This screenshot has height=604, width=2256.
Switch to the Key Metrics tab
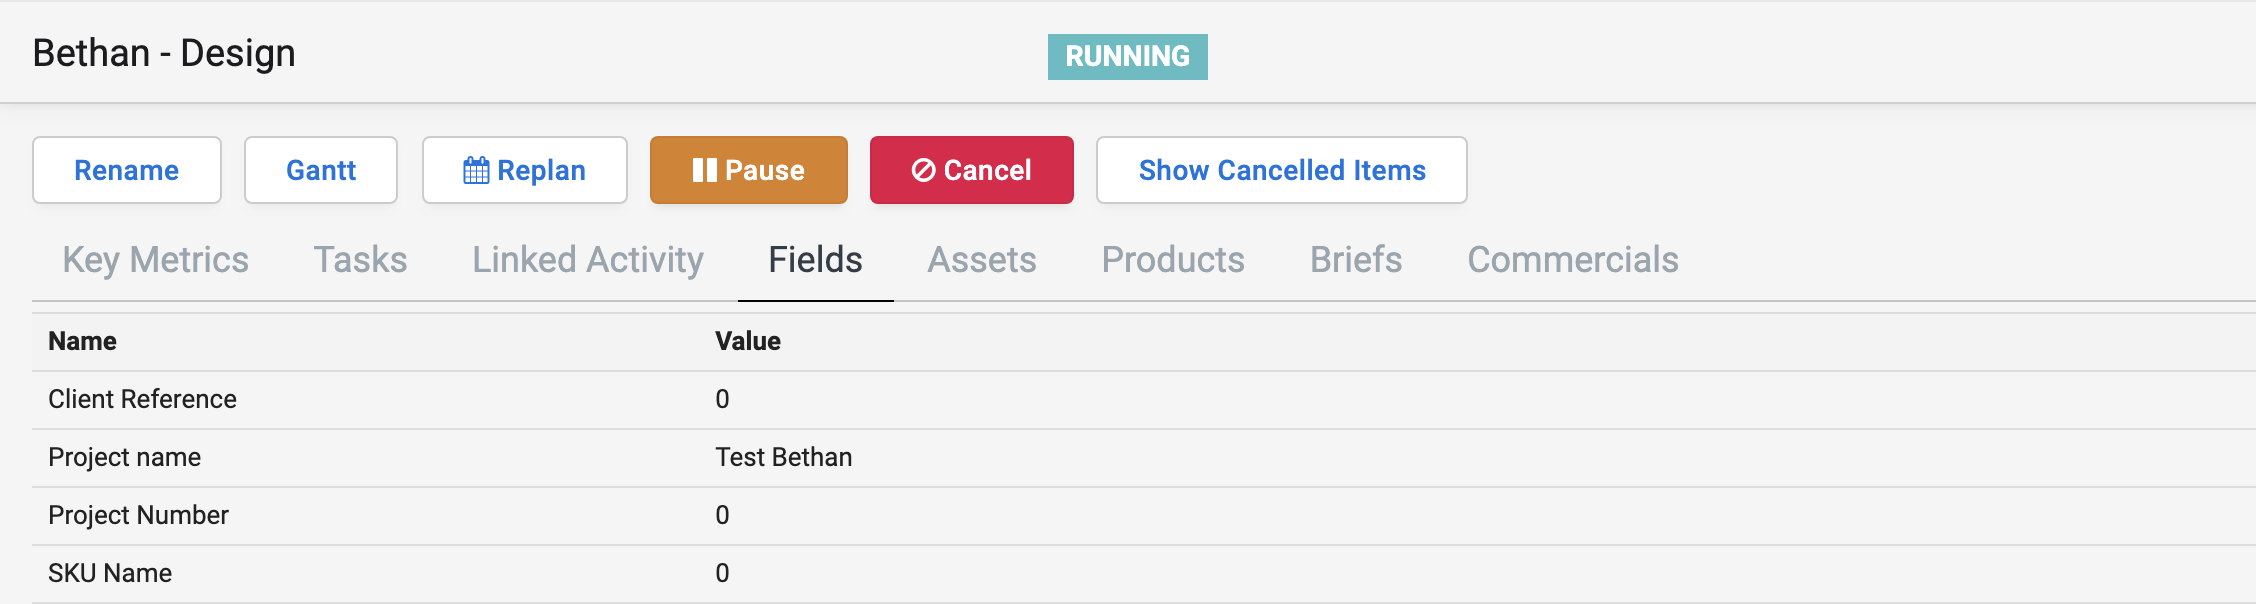155,260
